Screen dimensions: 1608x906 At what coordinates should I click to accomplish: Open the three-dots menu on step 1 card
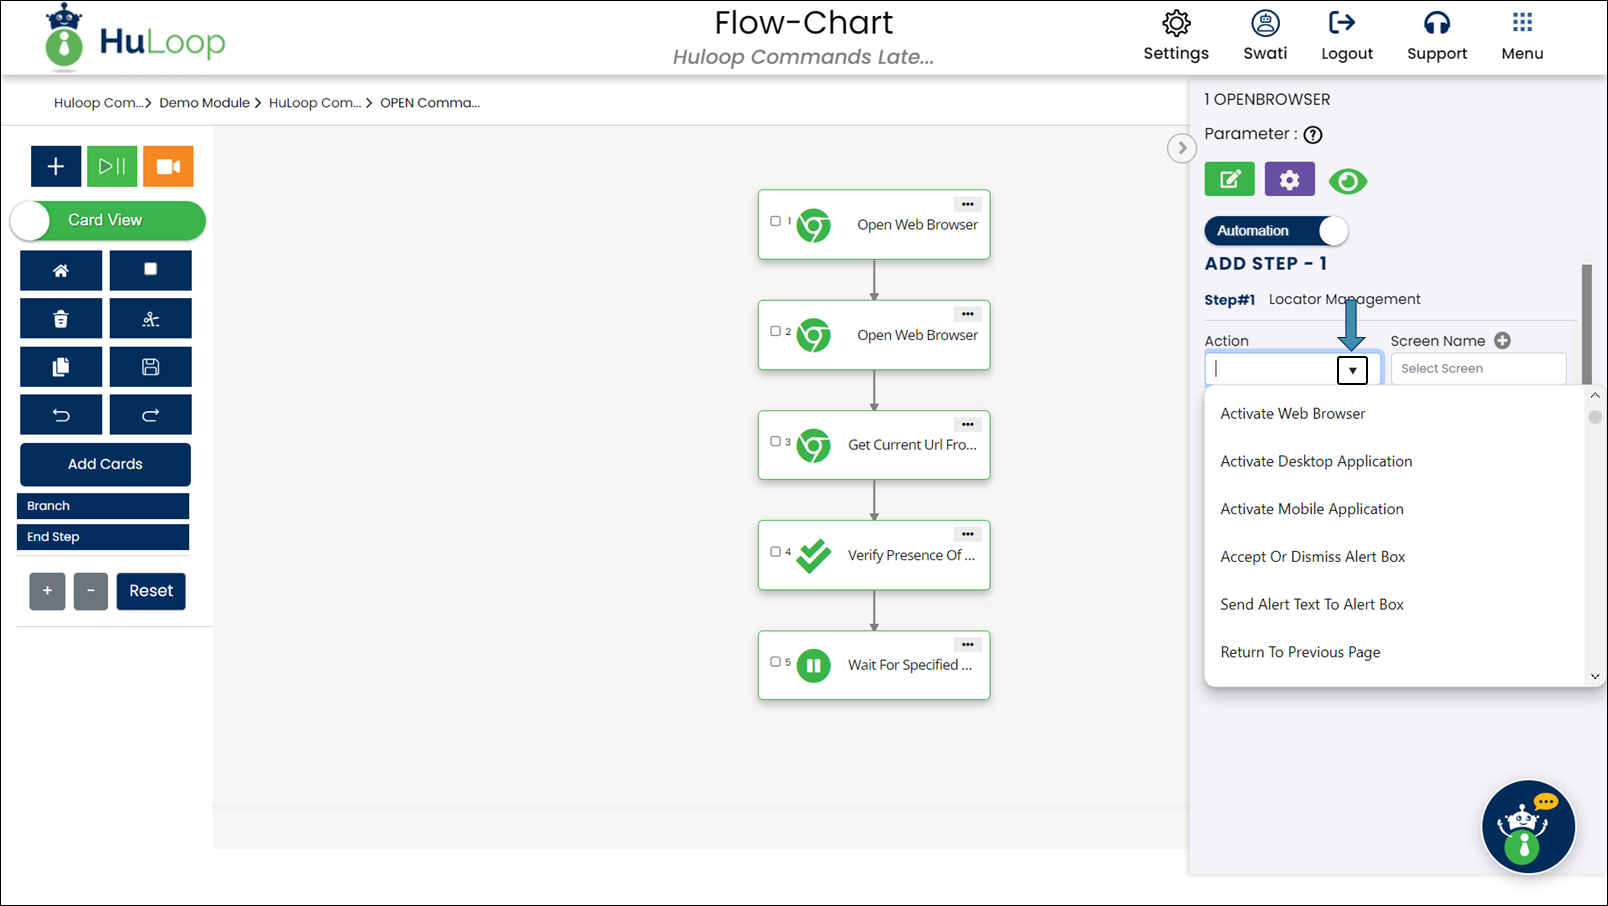tap(967, 204)
